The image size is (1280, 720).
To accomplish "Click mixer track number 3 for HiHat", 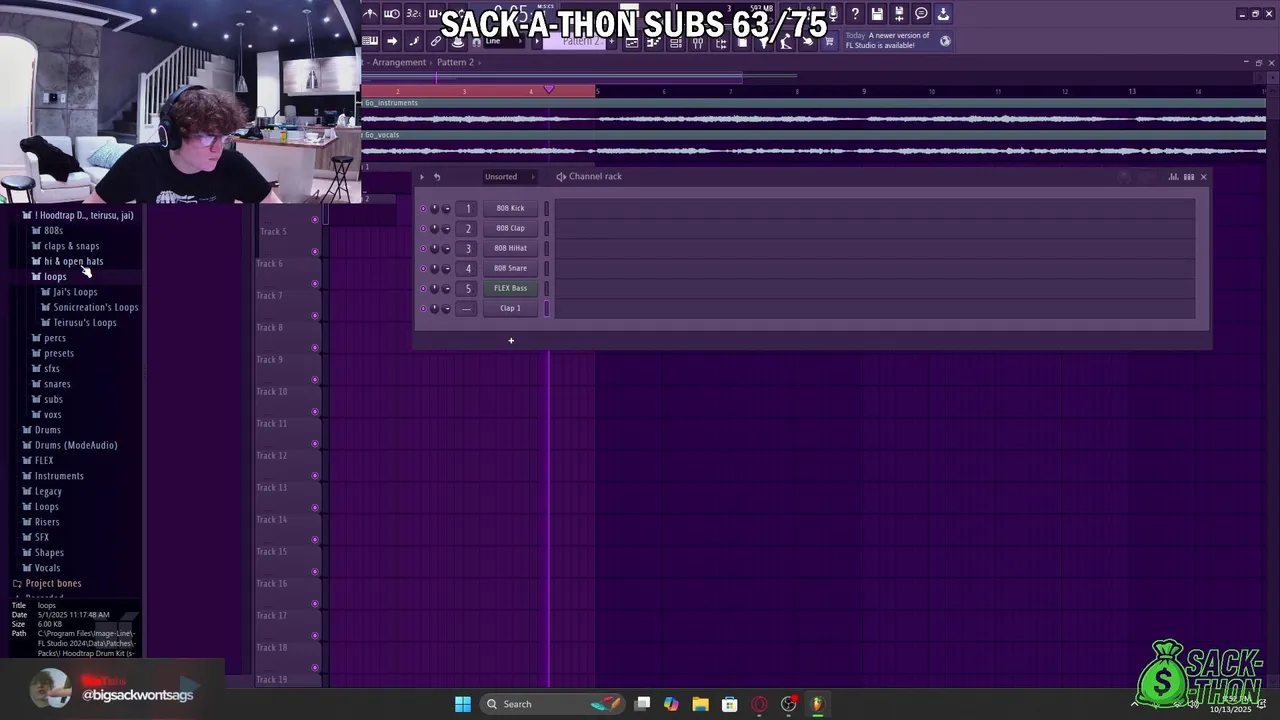I will point(467,249).
